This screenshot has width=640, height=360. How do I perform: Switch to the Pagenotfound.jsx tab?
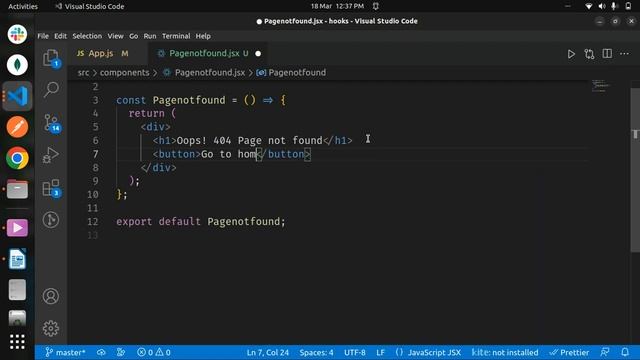[208, 53]
